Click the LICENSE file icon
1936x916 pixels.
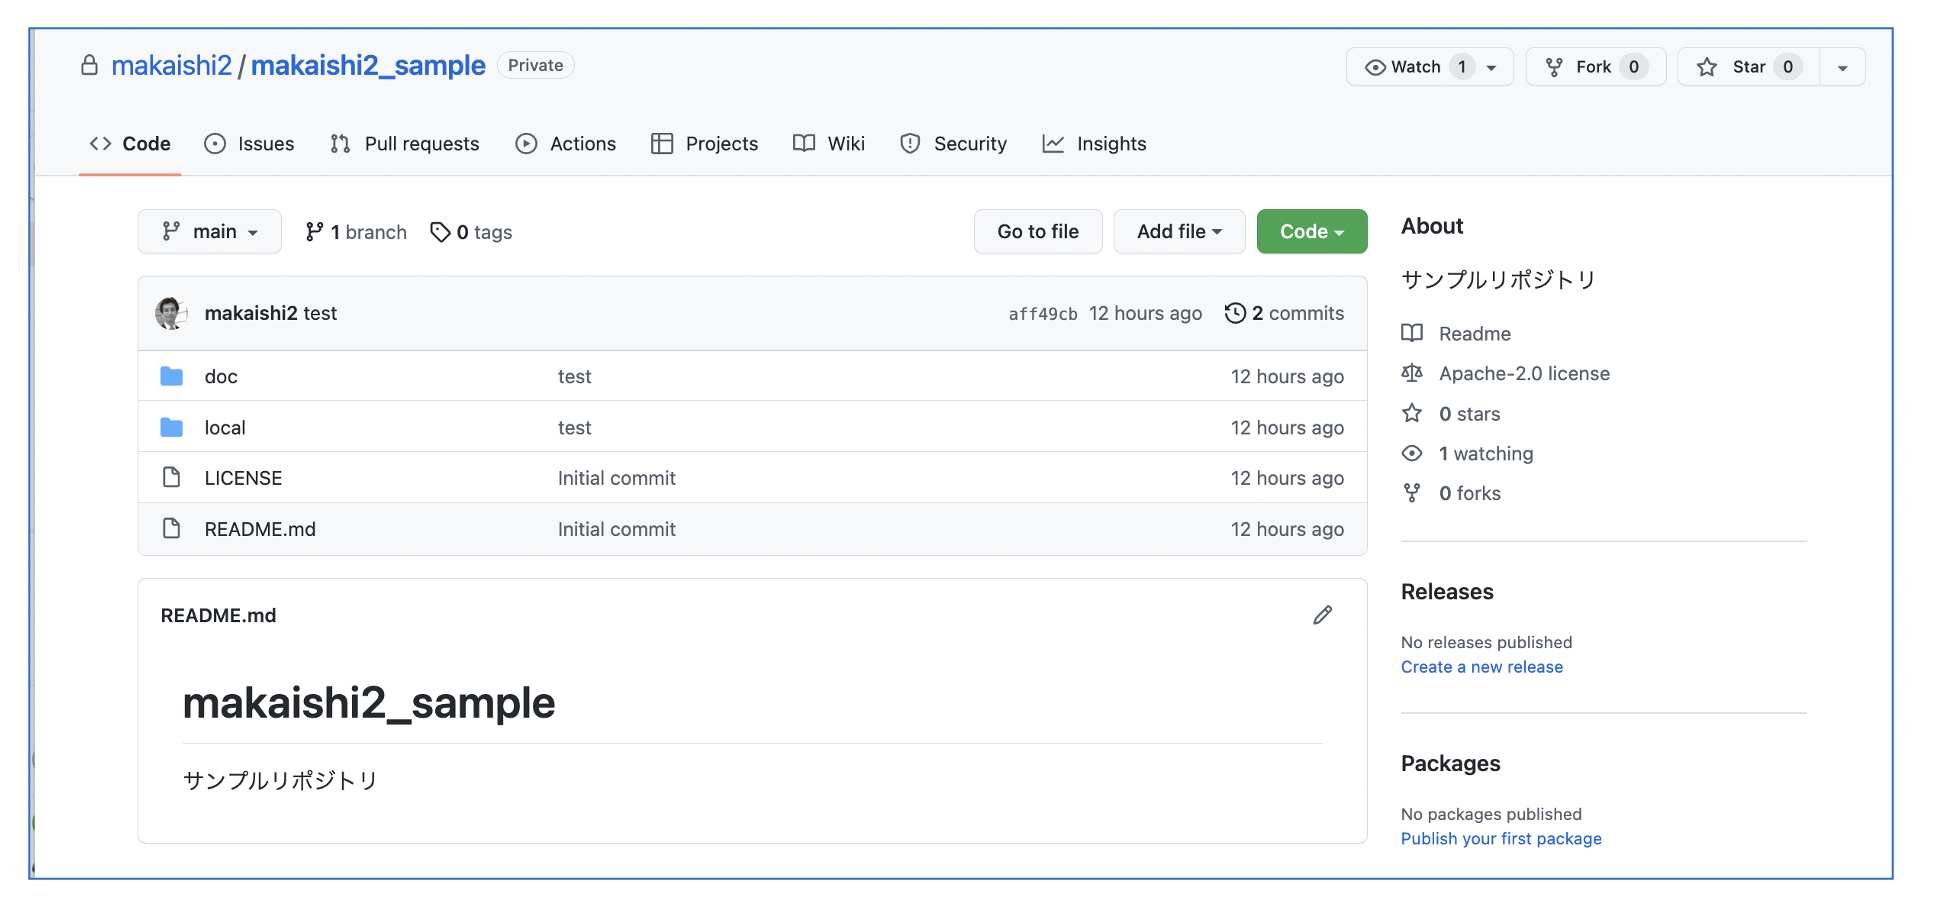[171, 478]
